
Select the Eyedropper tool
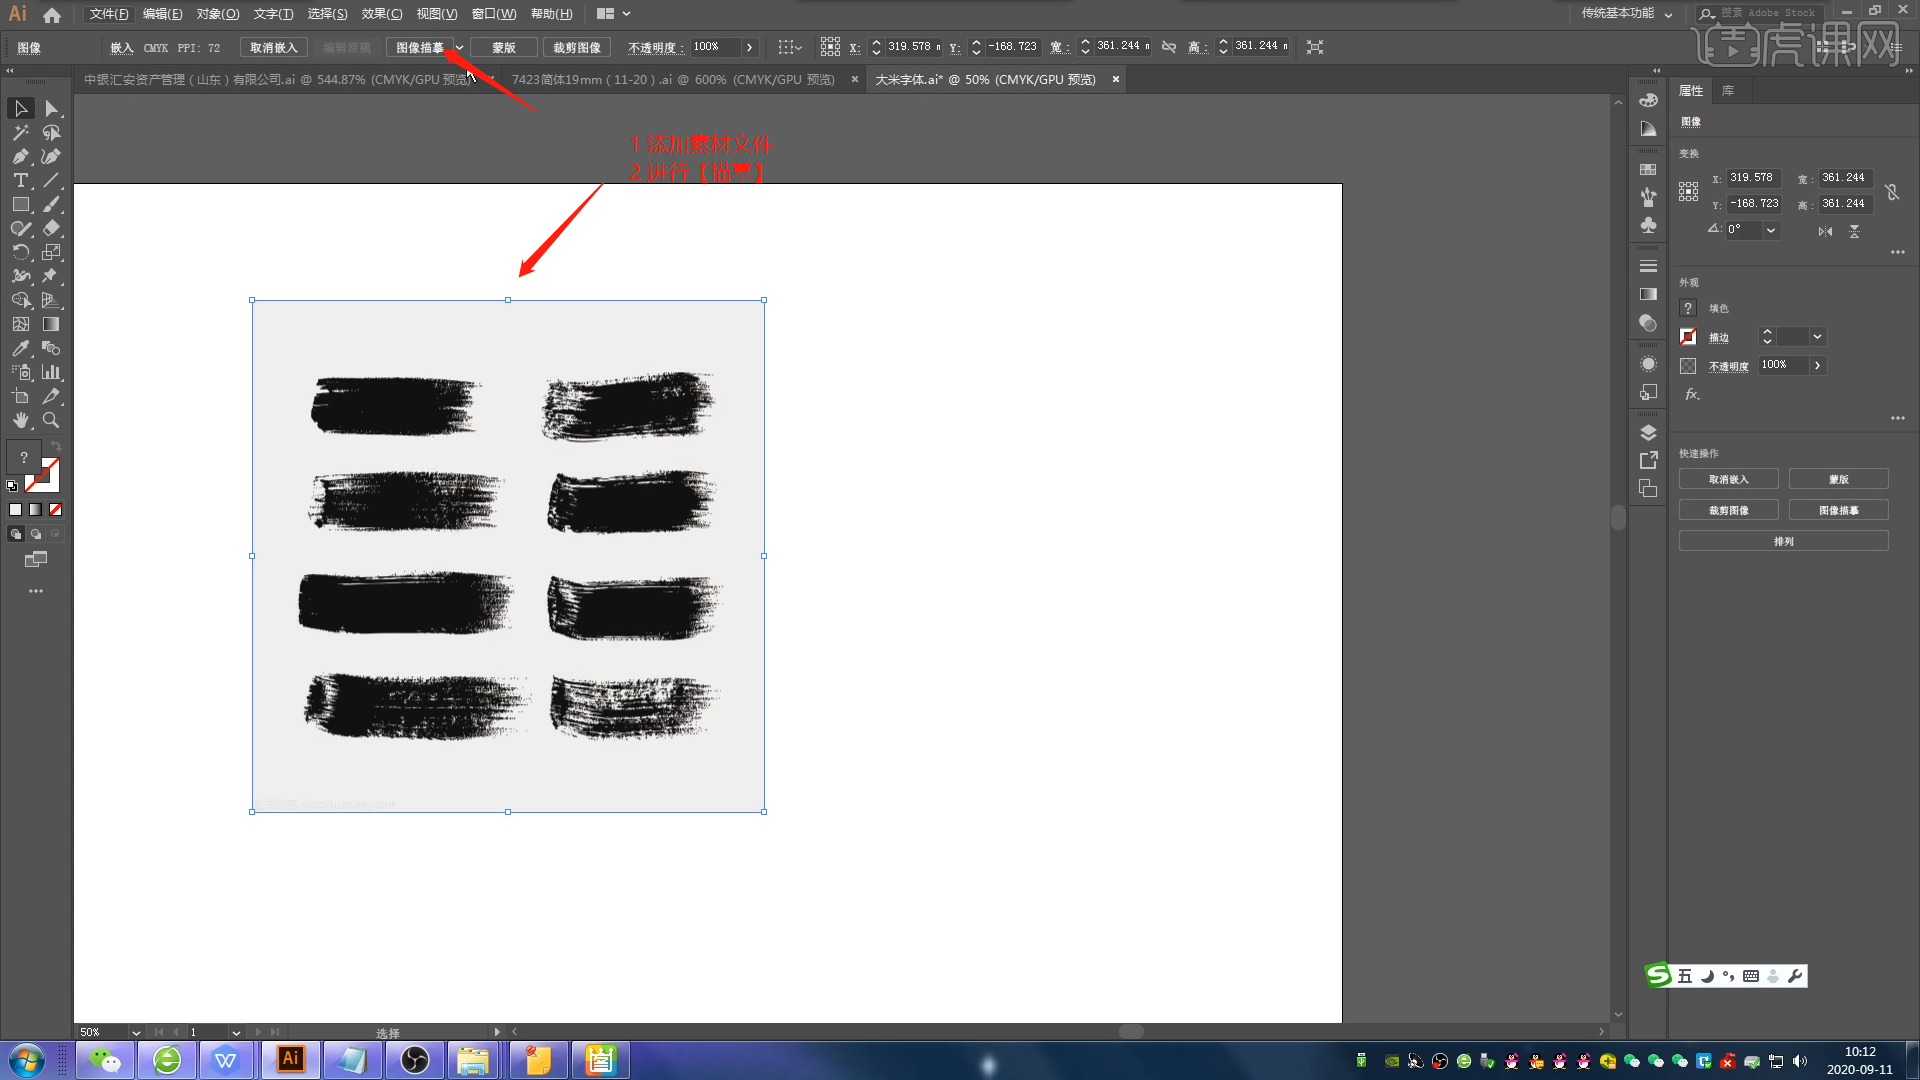coord(20,348)
